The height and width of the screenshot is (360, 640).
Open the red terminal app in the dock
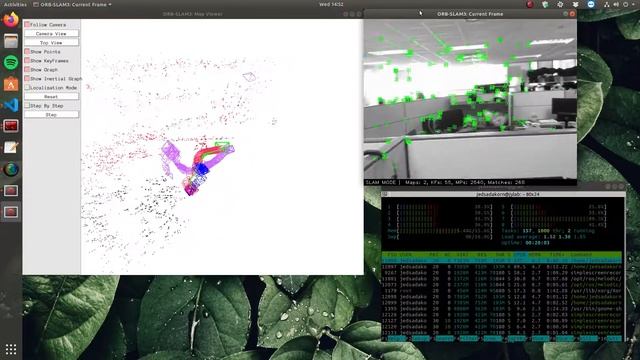click(x=11, y=126)
